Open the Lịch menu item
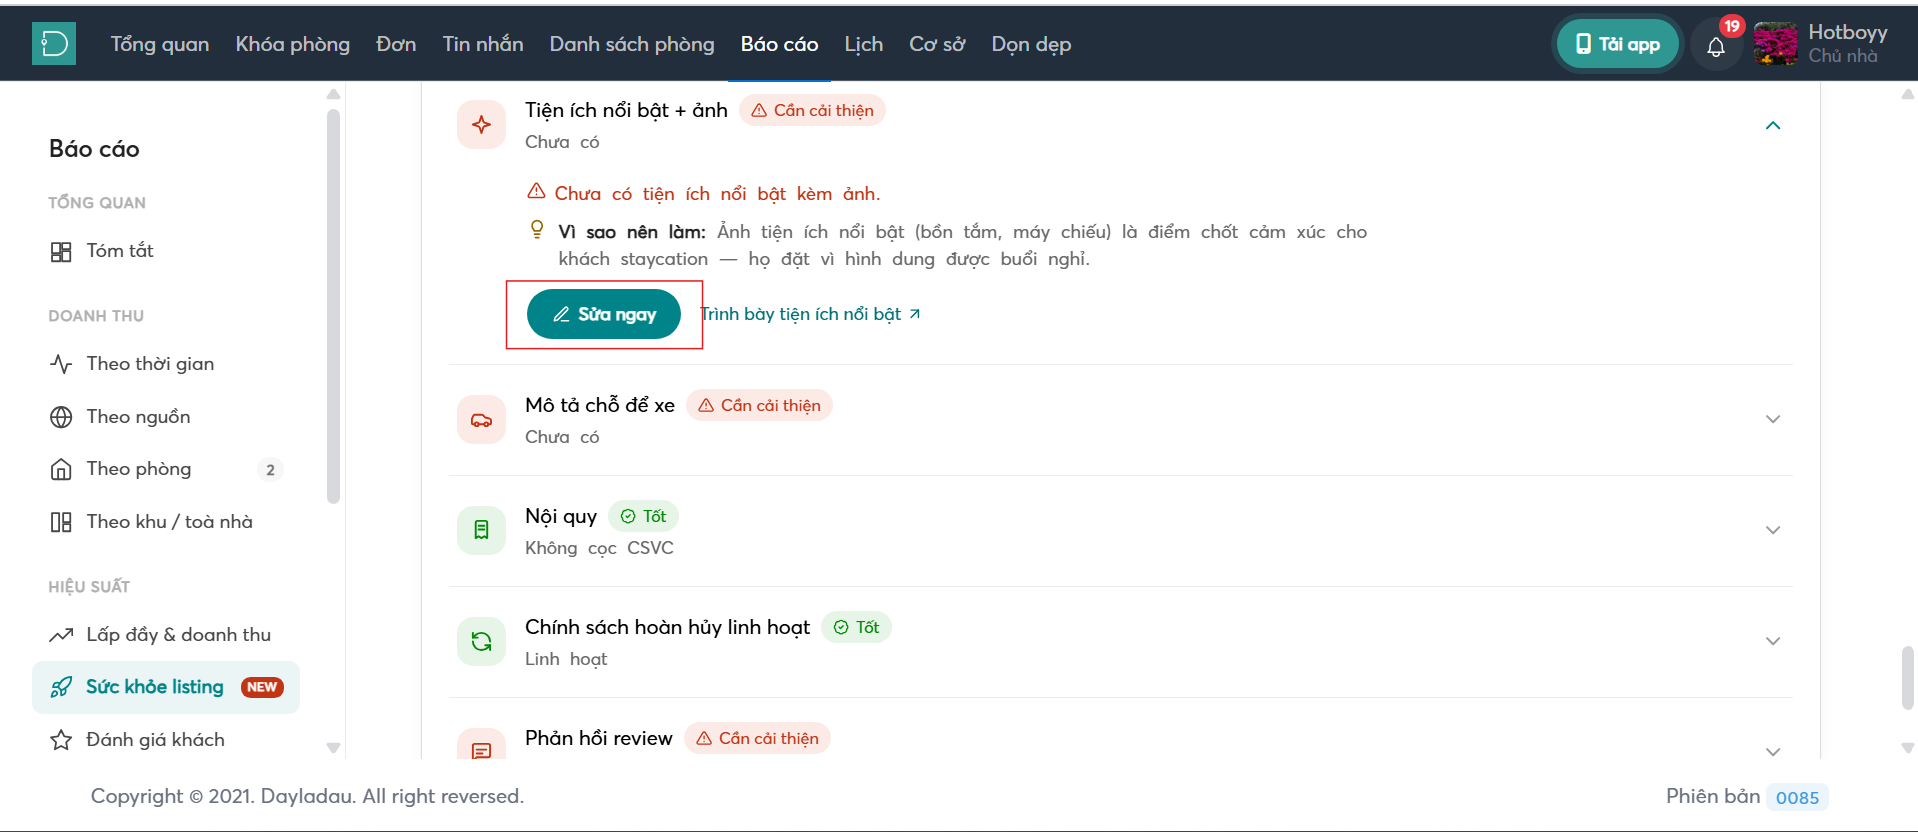This screenshot has height=832, width=1918. pyautogui.click(x=864, y=44)
